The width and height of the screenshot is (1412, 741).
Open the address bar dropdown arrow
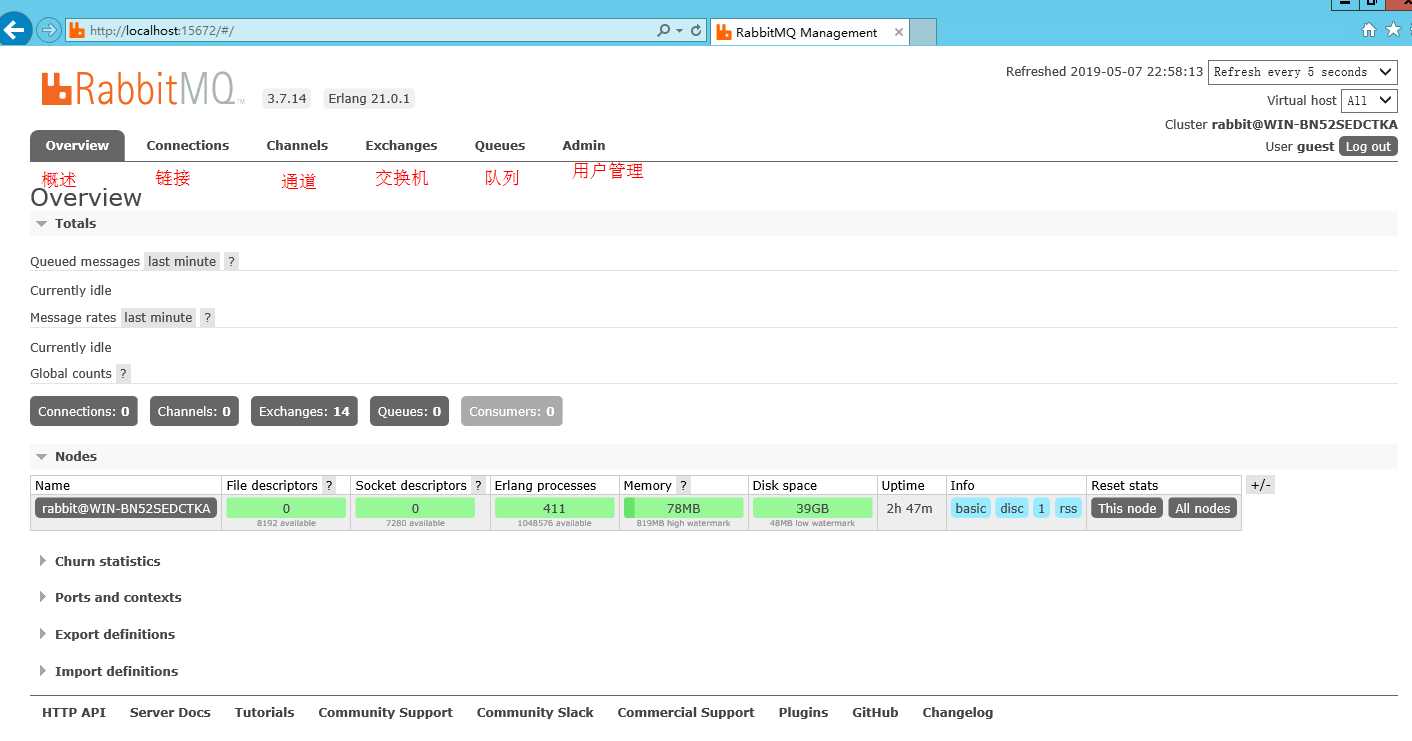coord(680,31)
